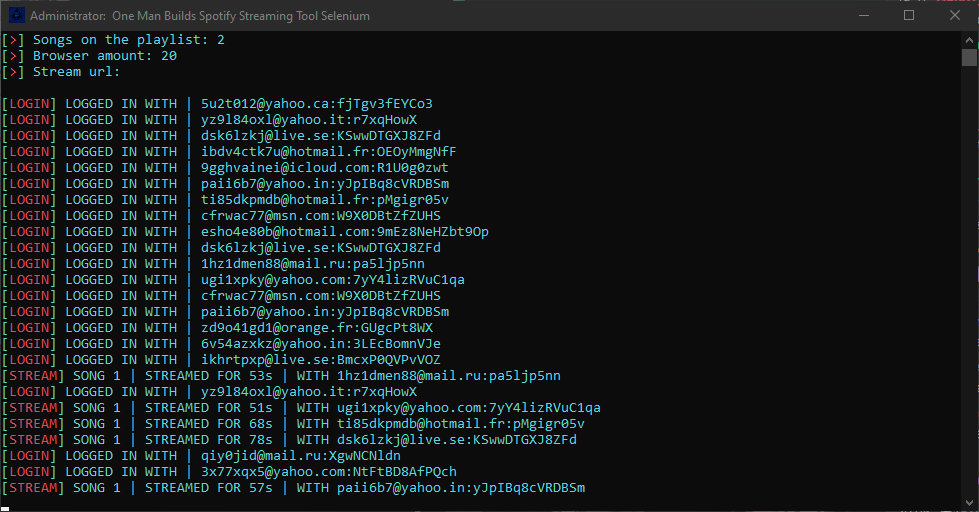979x512 pixels.
Task: Click the first [LOGIN] tag in the log
Action: [x=29, y=104]
